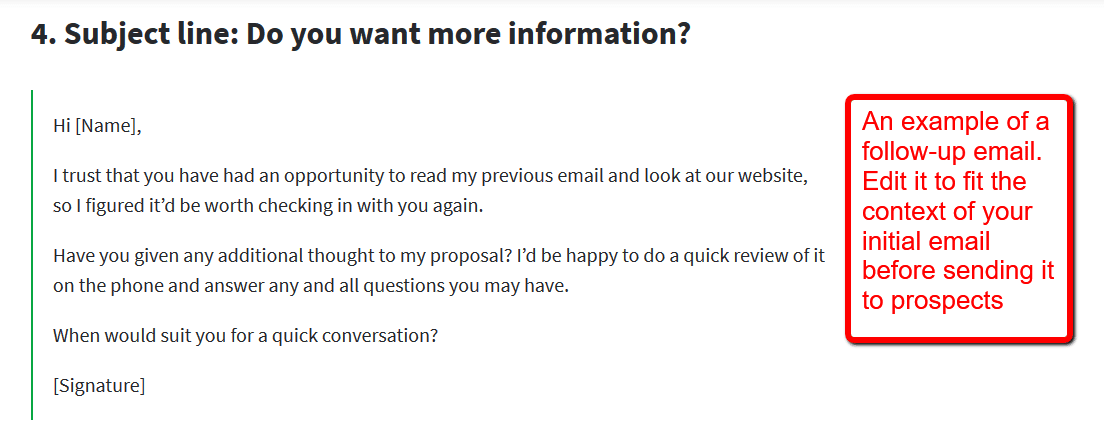Click "An example of a" in red note

(955, 122)
